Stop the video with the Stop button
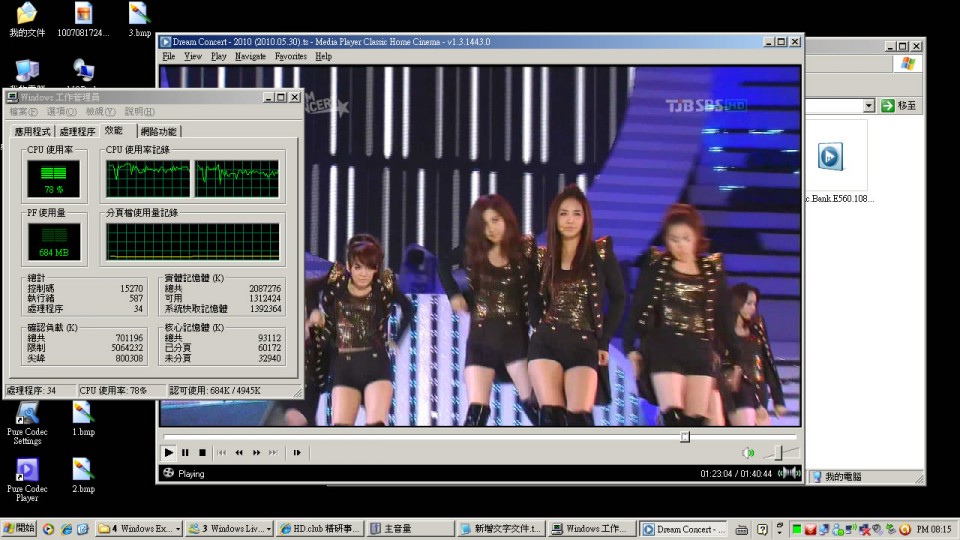The image size is (960, 540). click(x=202, y=453)
